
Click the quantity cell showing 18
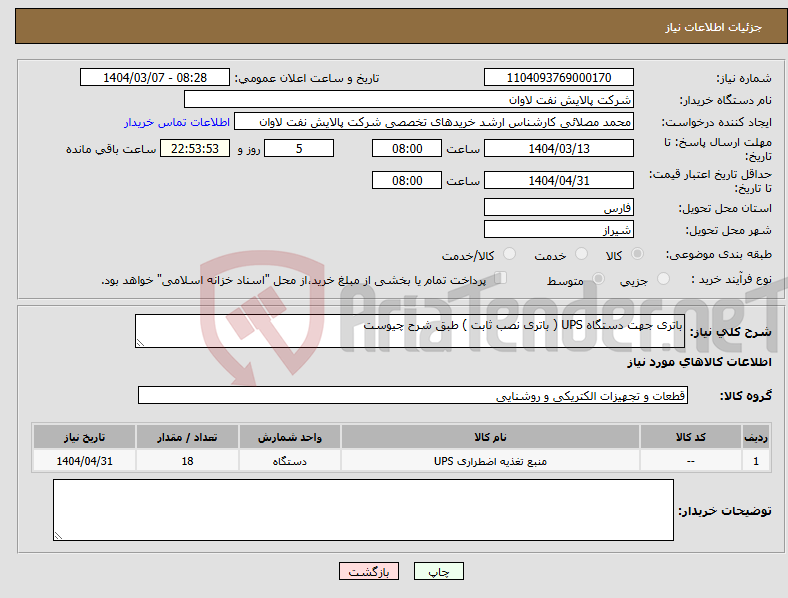click(187, 461)
